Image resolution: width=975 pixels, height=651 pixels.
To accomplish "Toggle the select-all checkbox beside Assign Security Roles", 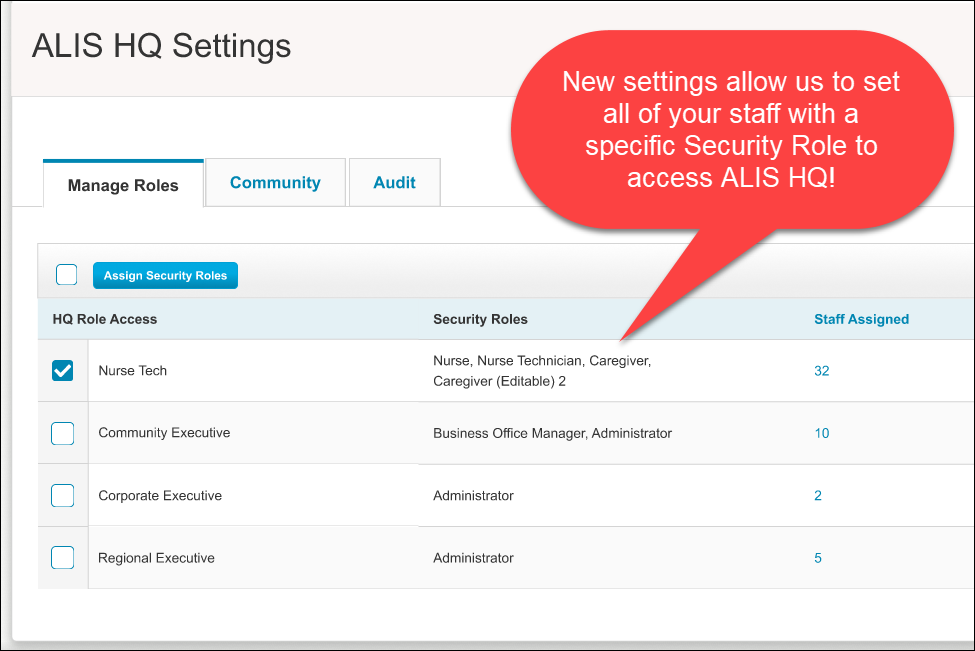I will [67, 274].
